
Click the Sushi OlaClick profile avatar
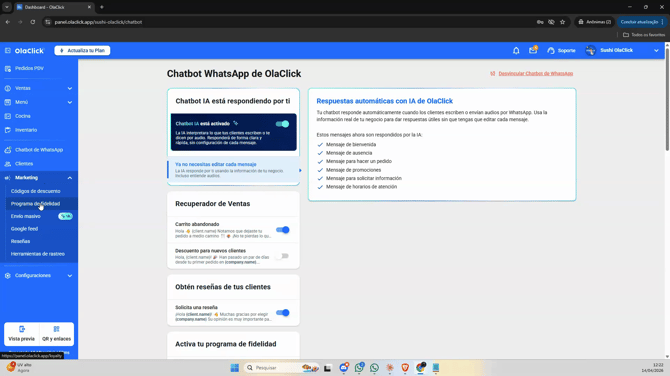pos(591,50)
